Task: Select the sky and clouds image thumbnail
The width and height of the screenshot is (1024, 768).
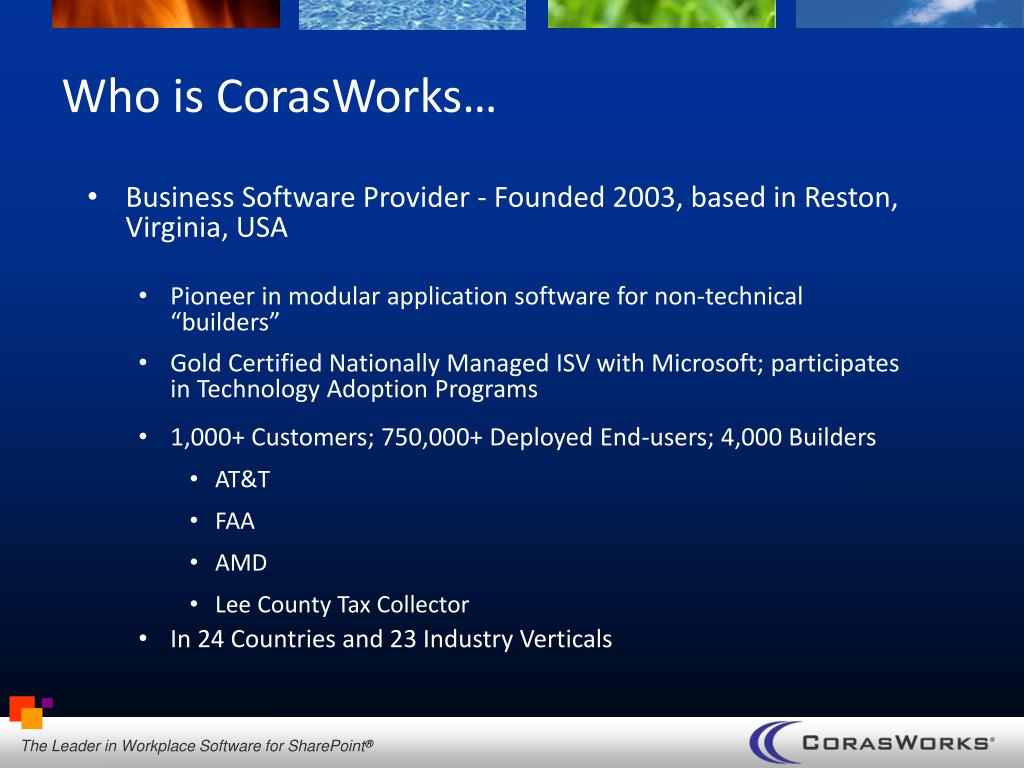Action: point(910,14)
